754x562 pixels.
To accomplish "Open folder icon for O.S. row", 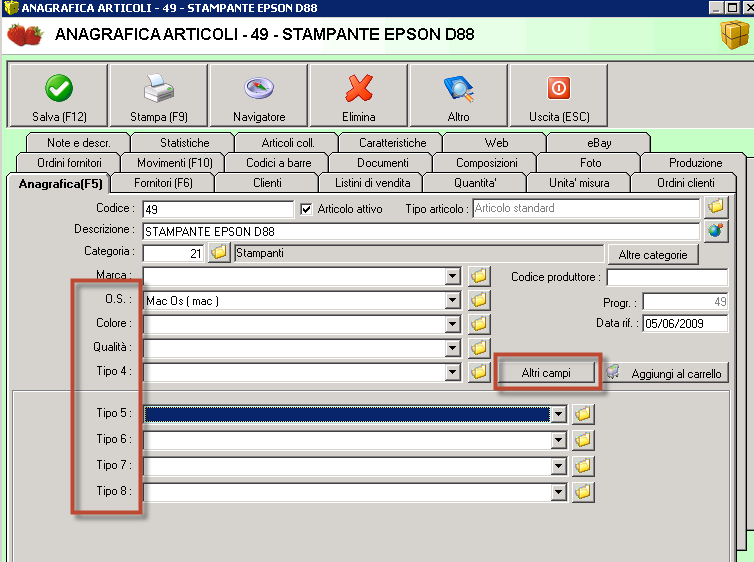I will 479,300.
